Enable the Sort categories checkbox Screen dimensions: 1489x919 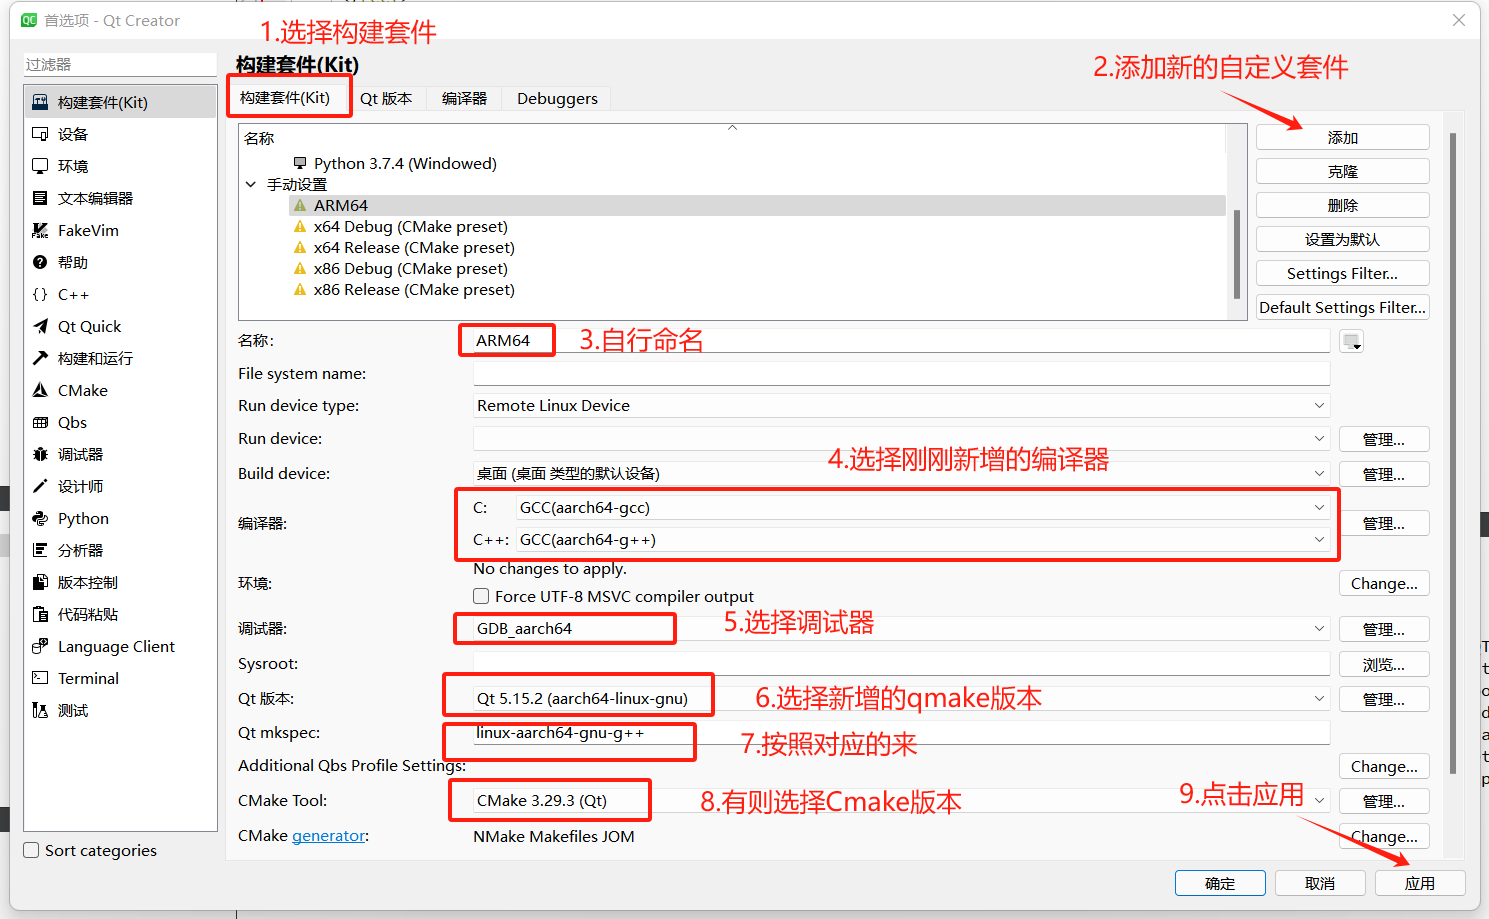click(31, 850)
